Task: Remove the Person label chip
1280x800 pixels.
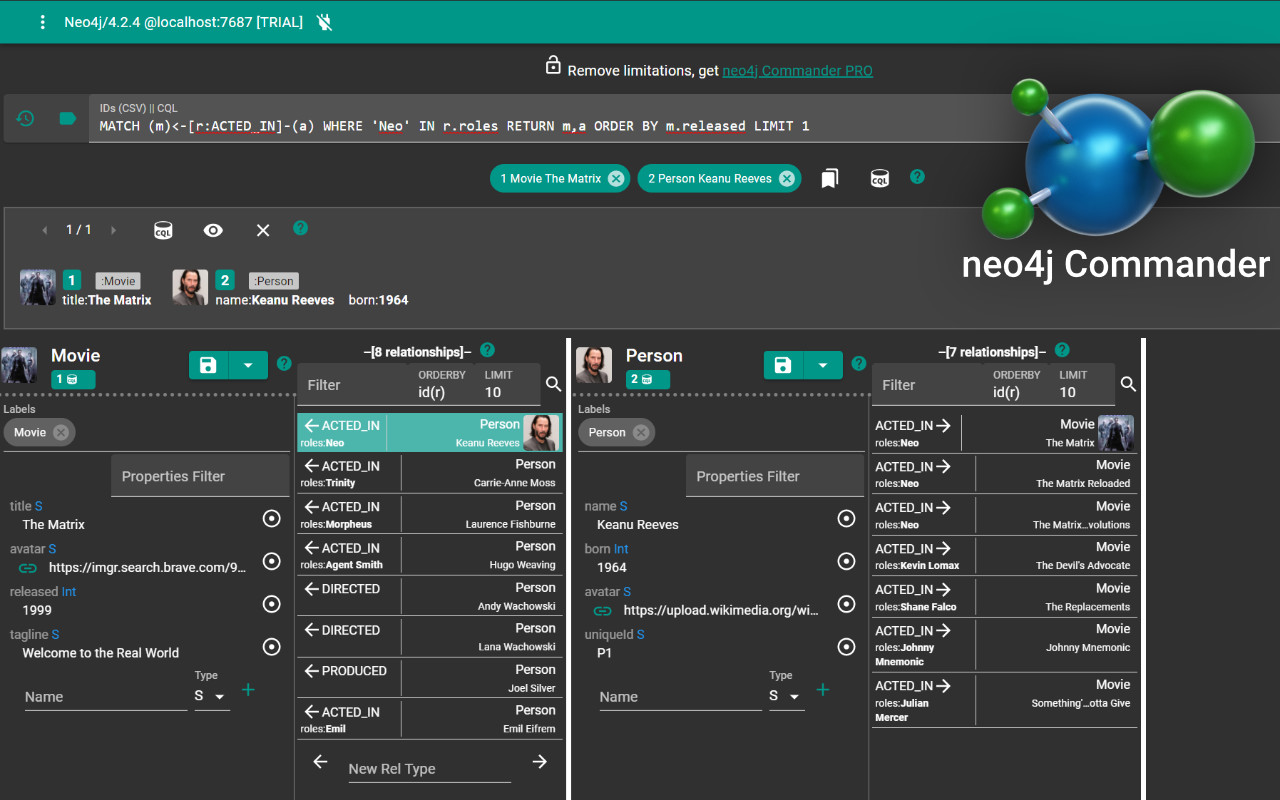Action: (x=641, y=432)
